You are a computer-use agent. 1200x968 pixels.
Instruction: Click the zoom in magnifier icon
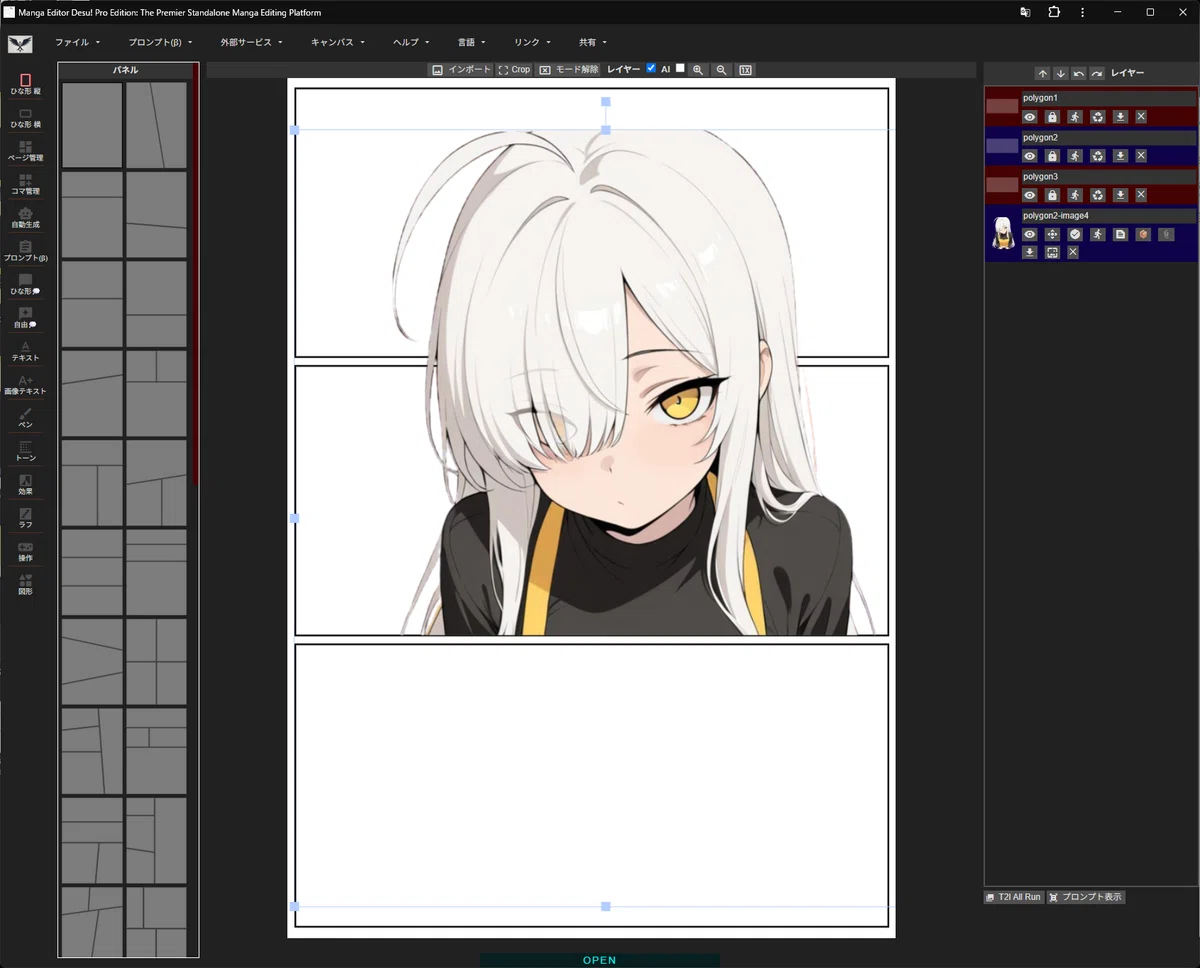[698, 70]
